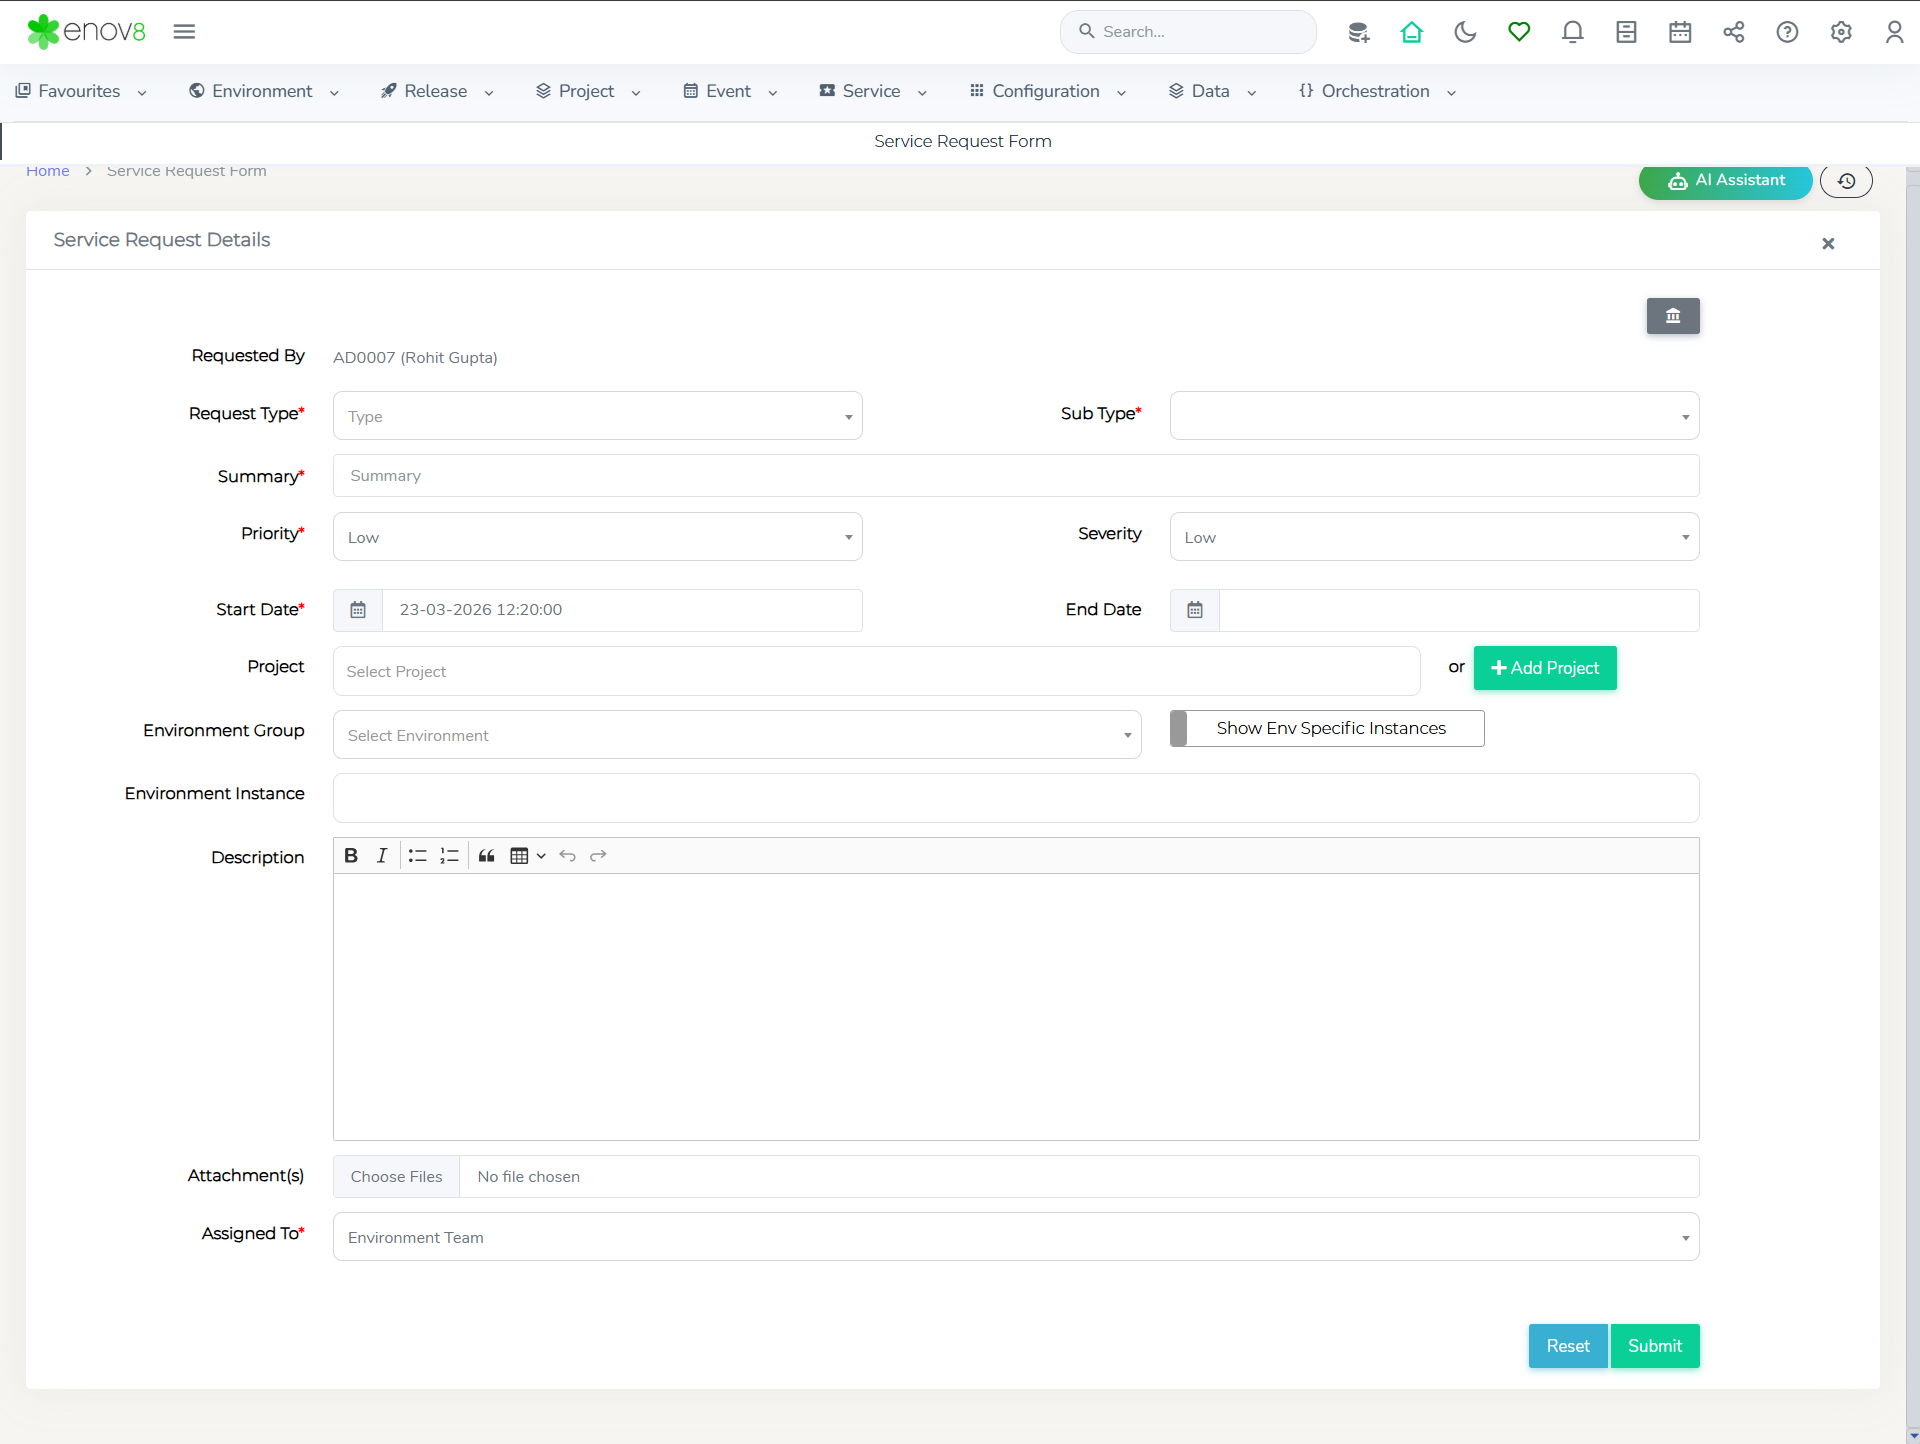Open the Assigned To dropdown
Image resolution: width=1920 pixels, height=1444 pixels.
[x=1015, y=1237]
